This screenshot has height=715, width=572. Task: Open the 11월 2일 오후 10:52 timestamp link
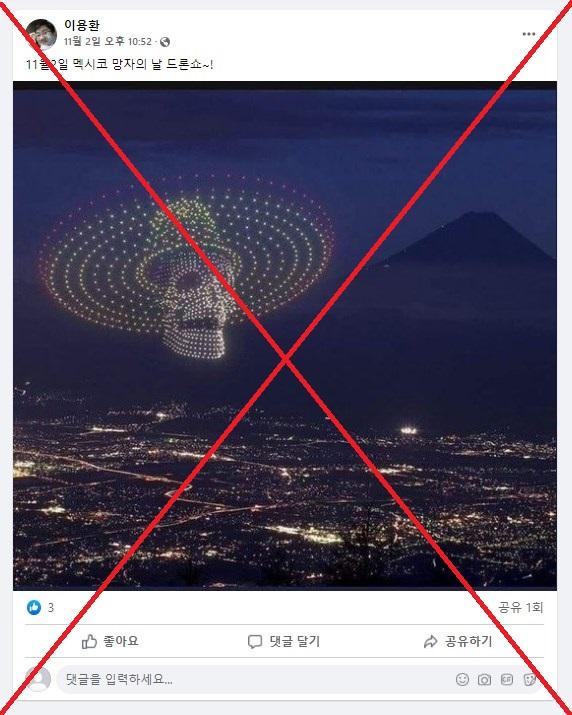[108, 41]
